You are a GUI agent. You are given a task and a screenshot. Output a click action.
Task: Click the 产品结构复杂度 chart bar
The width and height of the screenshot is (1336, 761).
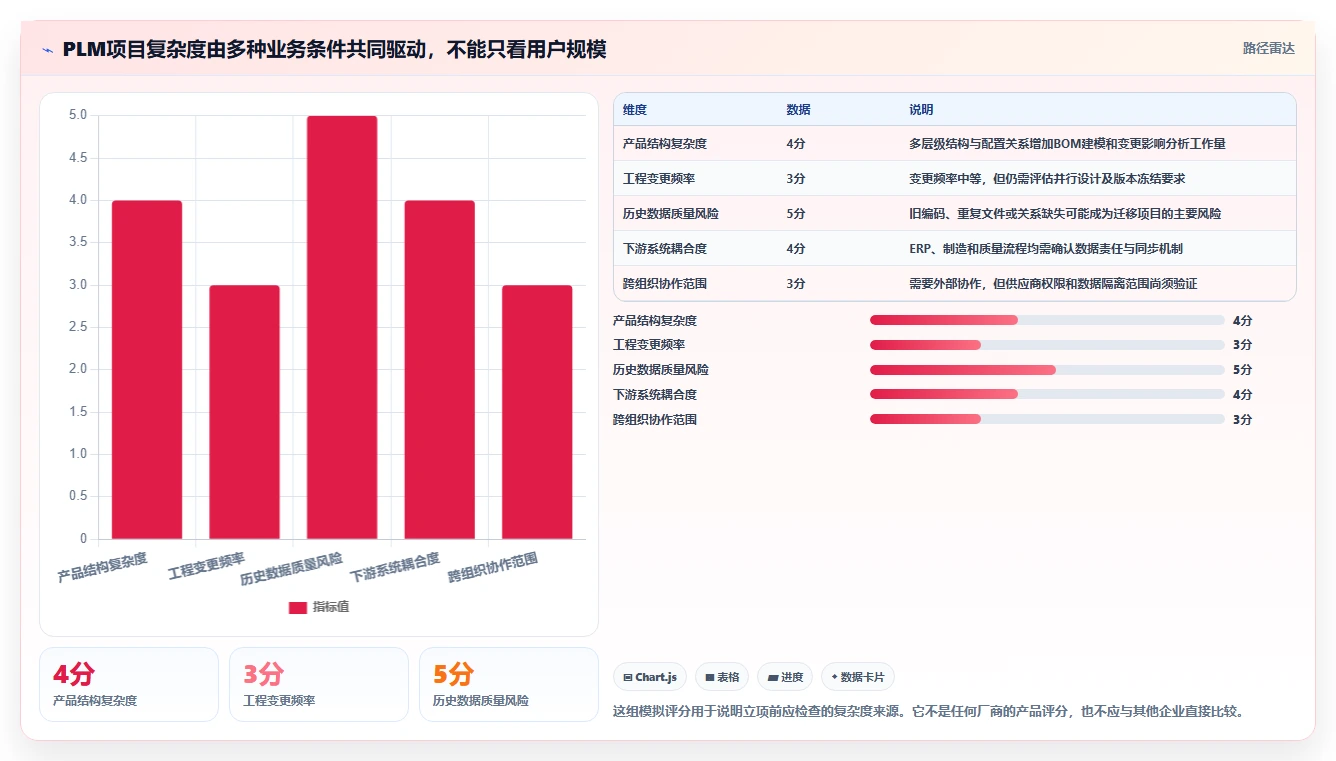[x=147, y=370]
